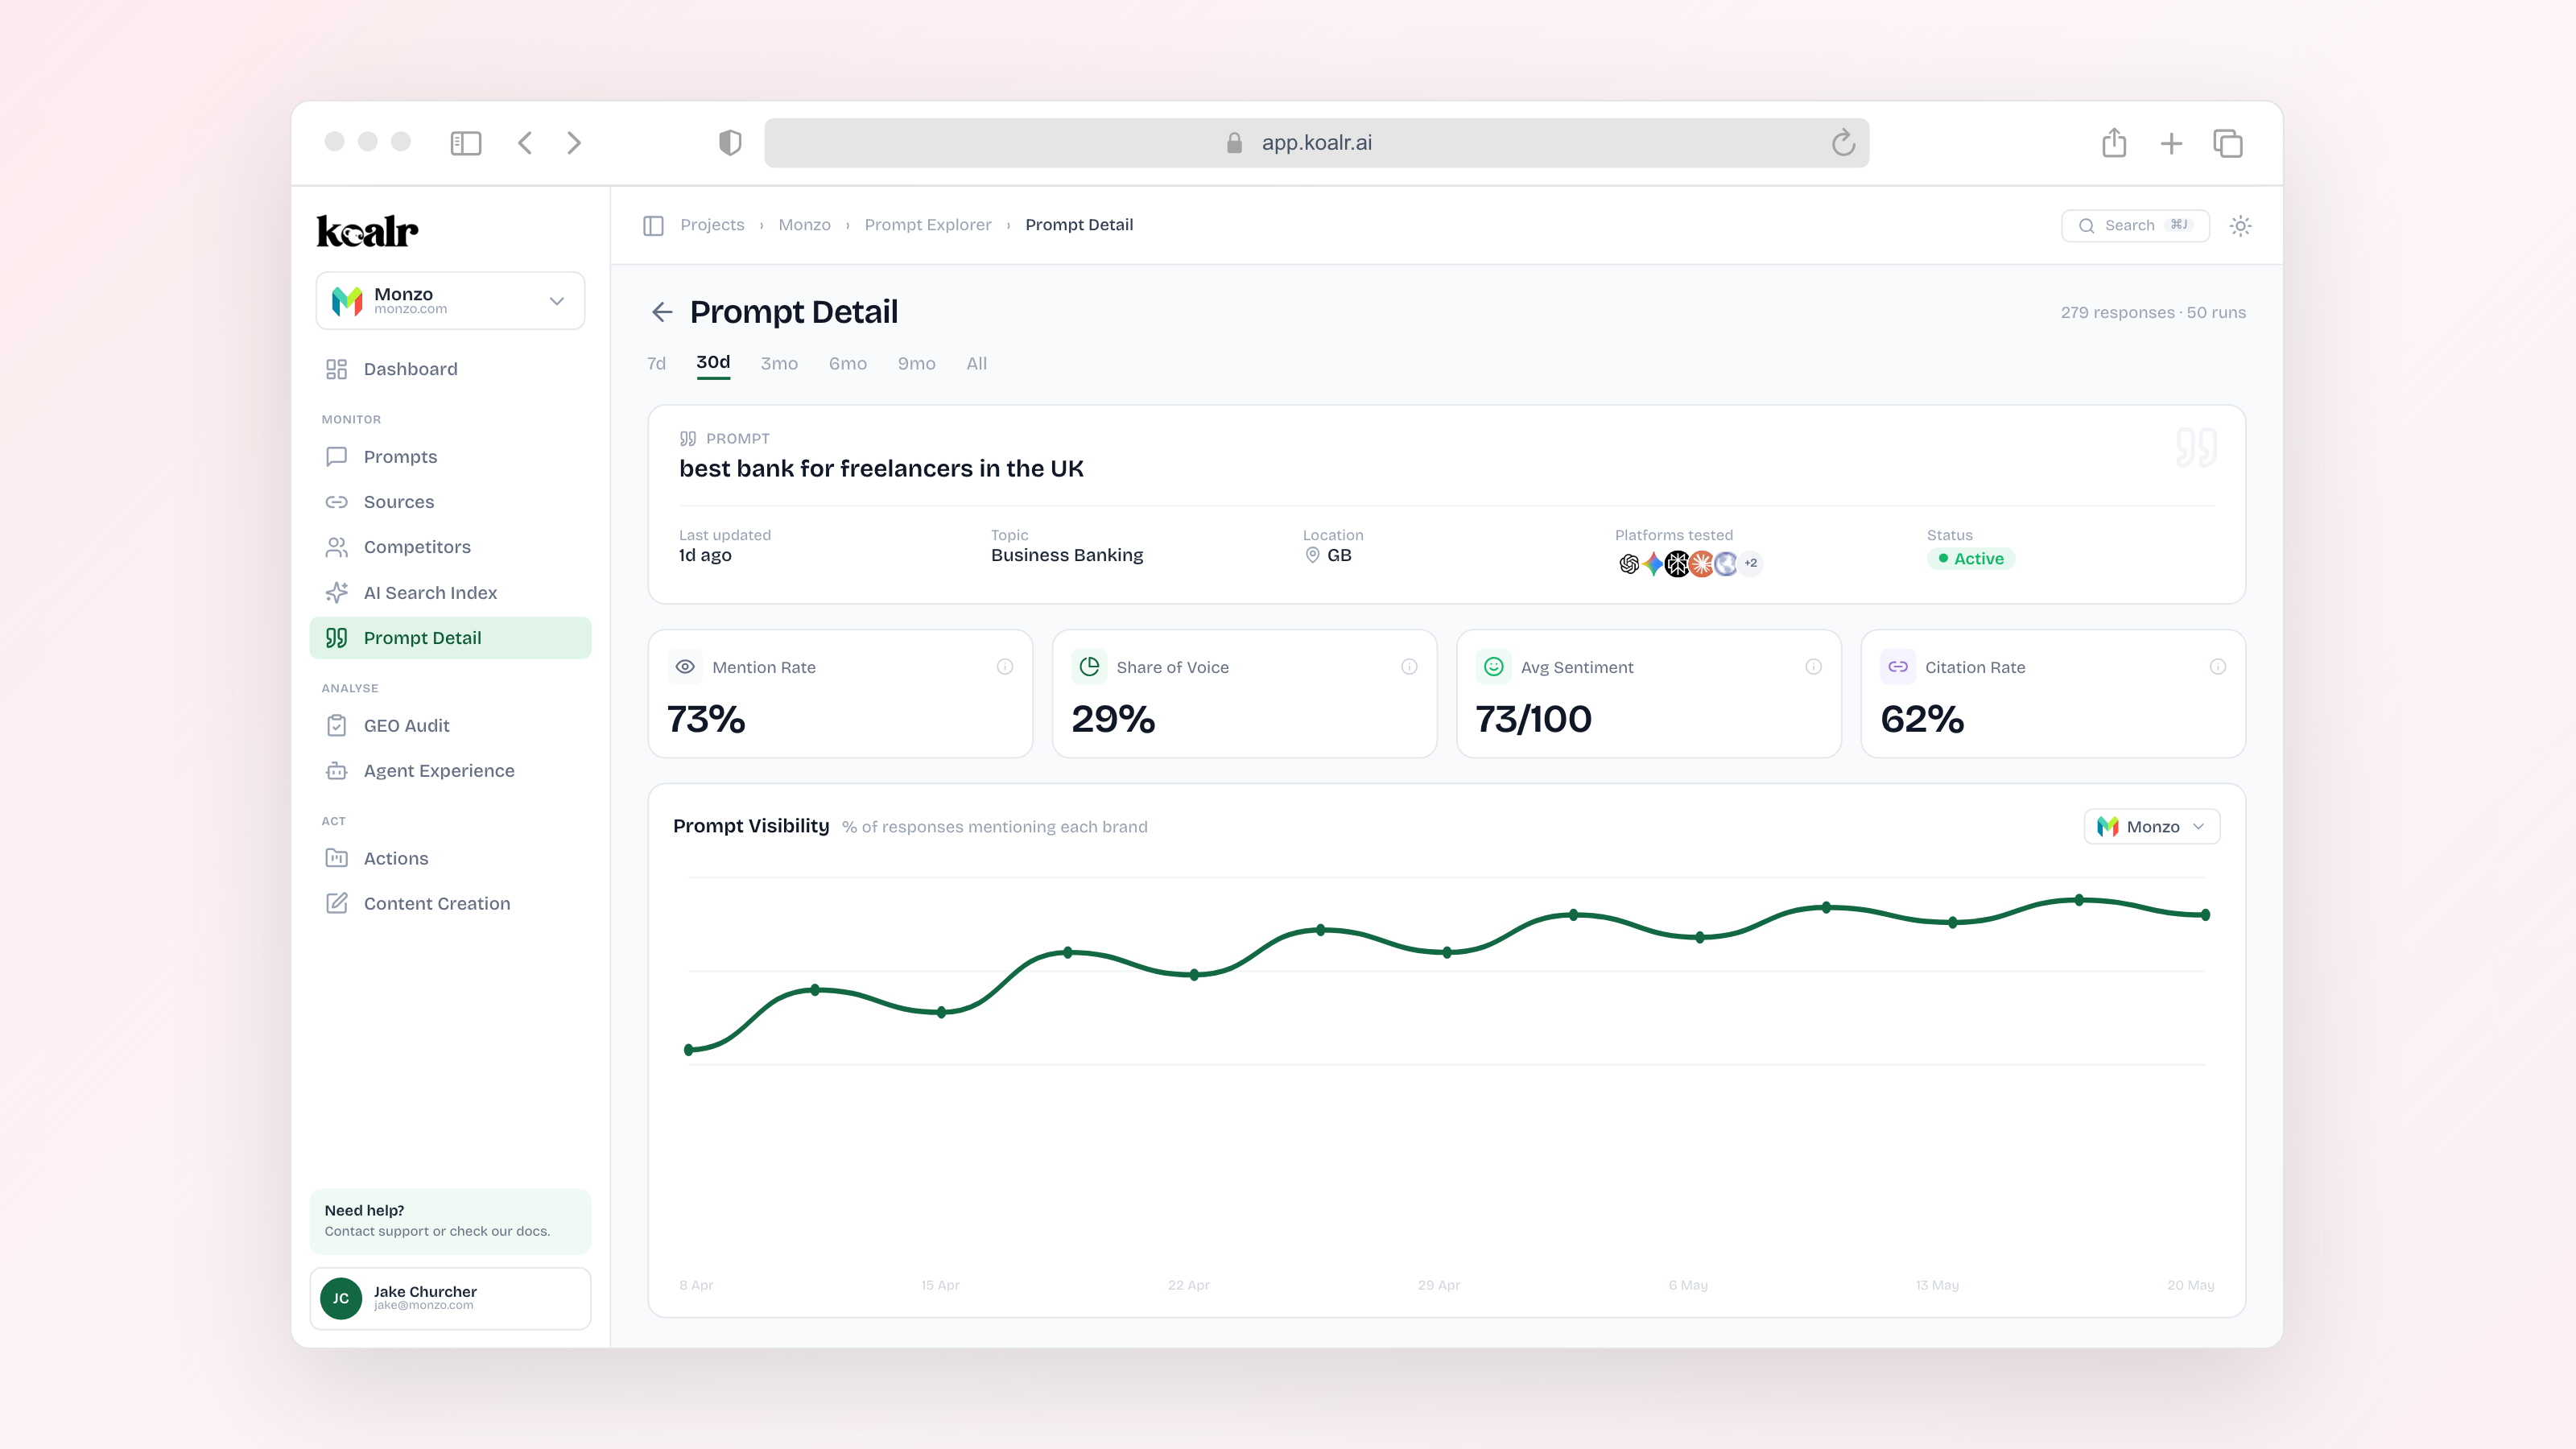Open Prompts in the sidebar
The image size is (2576, 1449).
(450, 457)
